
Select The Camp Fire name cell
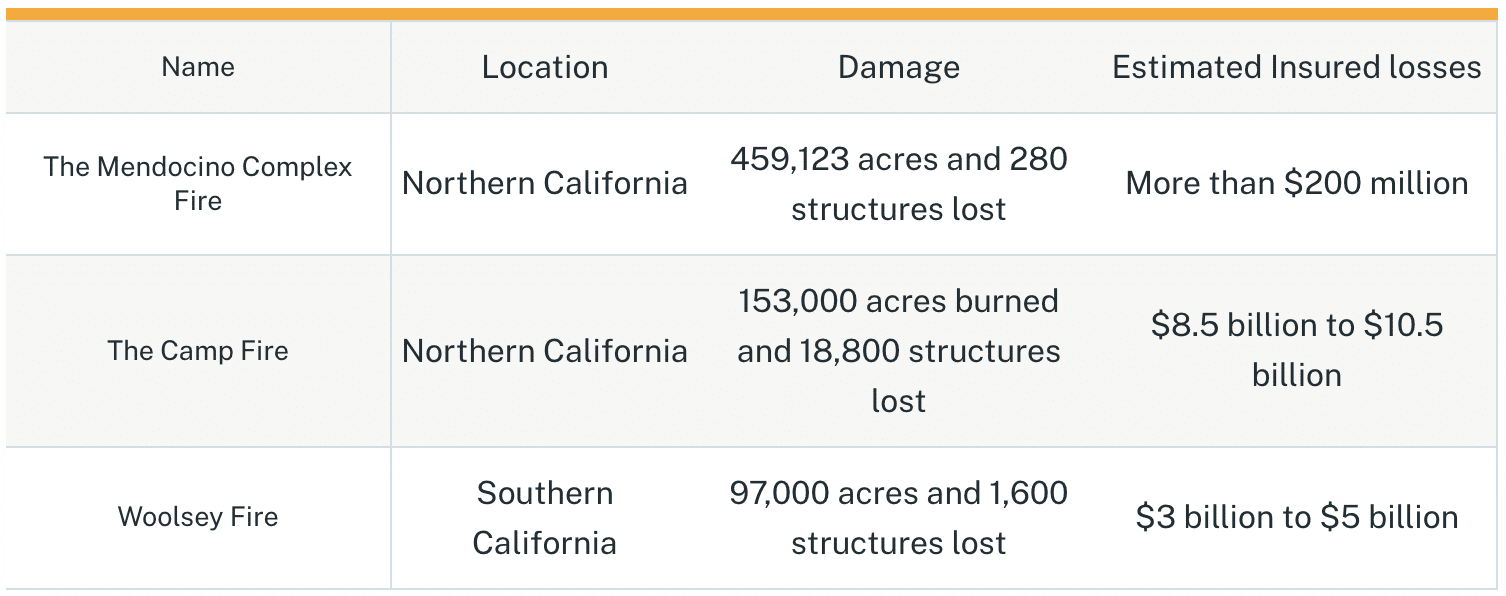point(198,351)
